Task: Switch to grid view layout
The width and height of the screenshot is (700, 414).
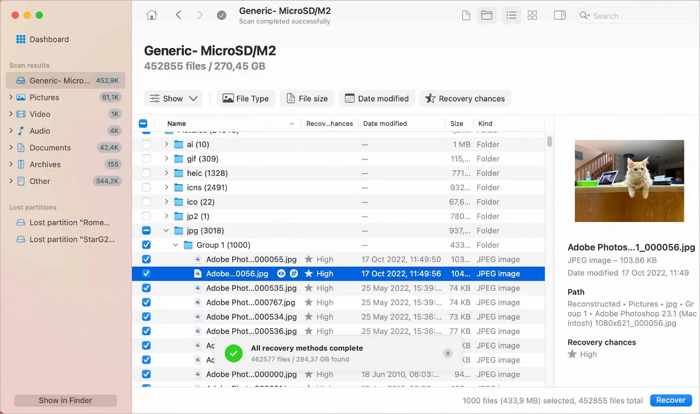Action: [x=532, y=16]
